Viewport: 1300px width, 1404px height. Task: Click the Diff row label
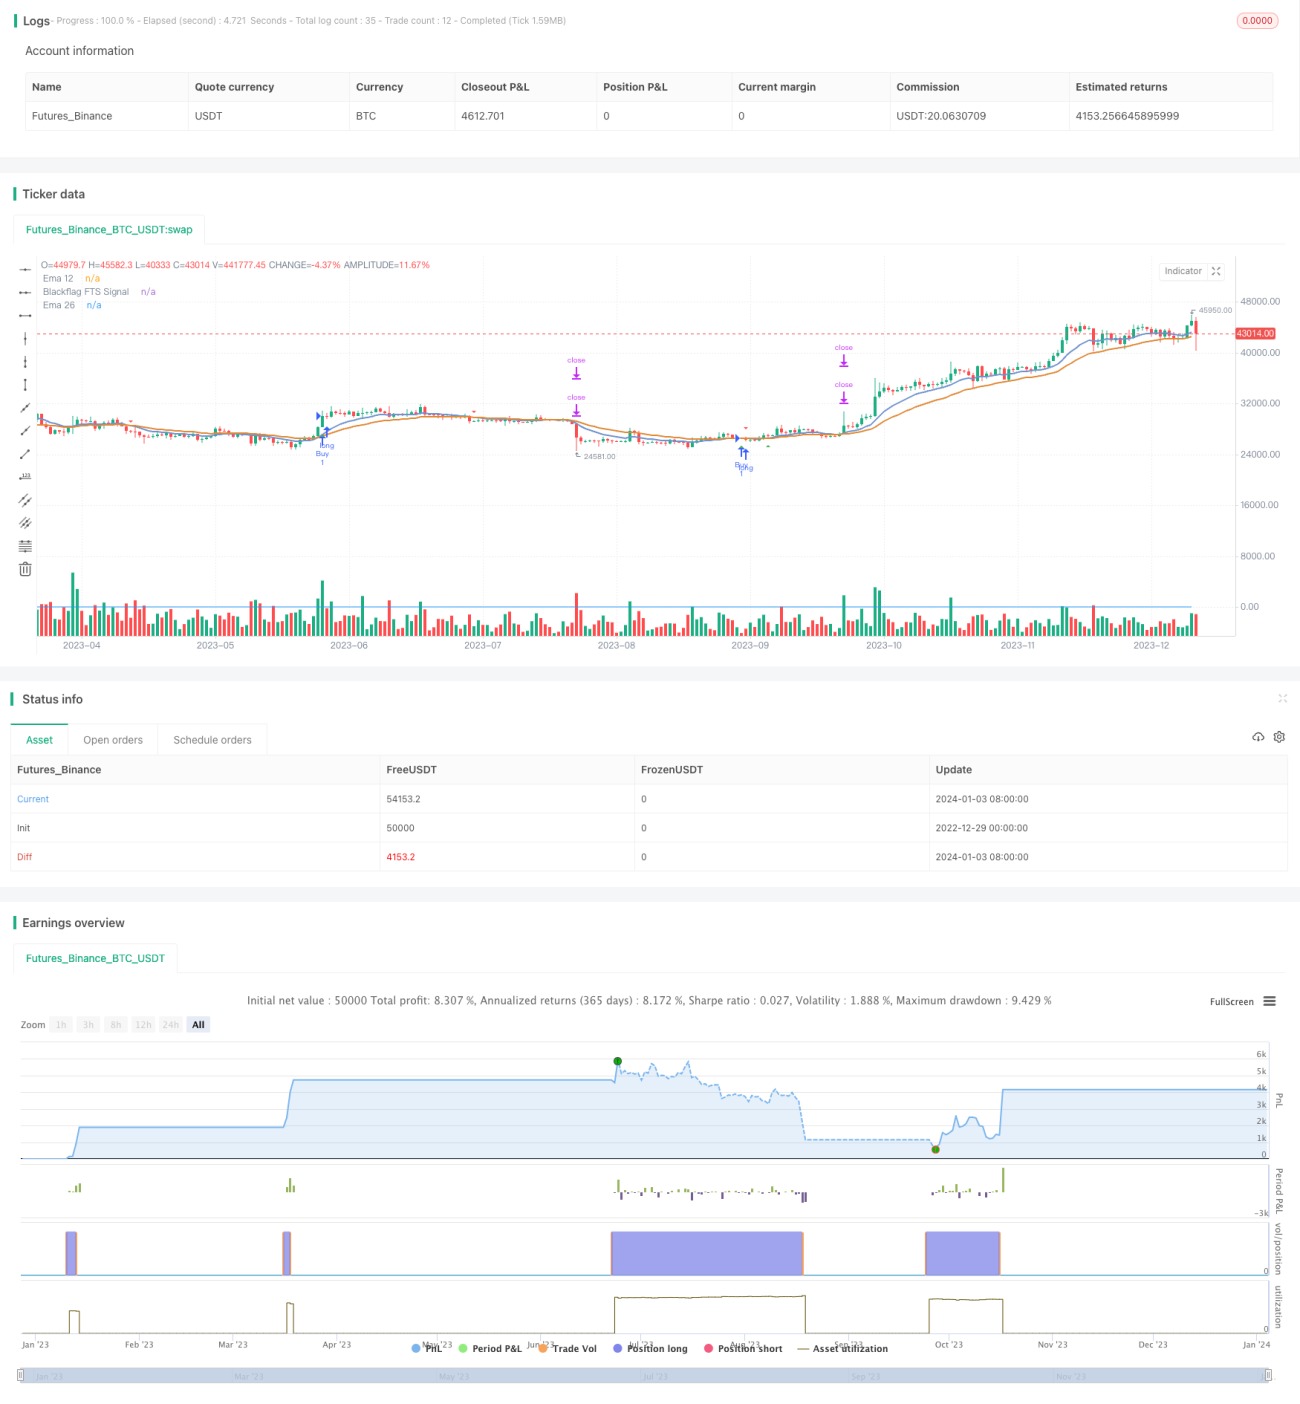pyautogui.click(x=24, y=857)
